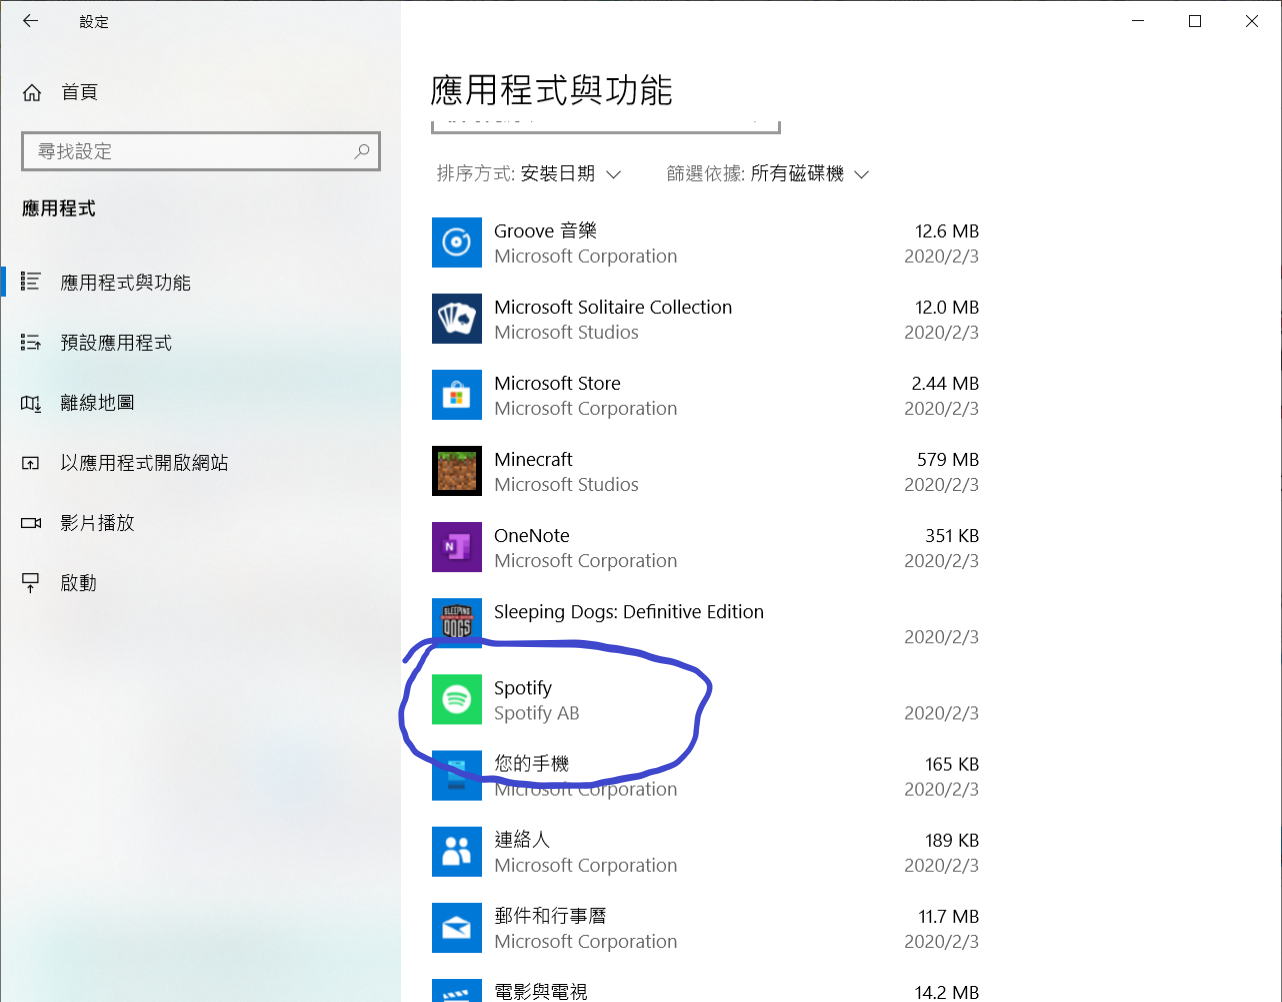Image resolution: width=1282 pixels, height=1002 pixels.
Task: Click the 啟動 startup icon
Action: [31, 583]
